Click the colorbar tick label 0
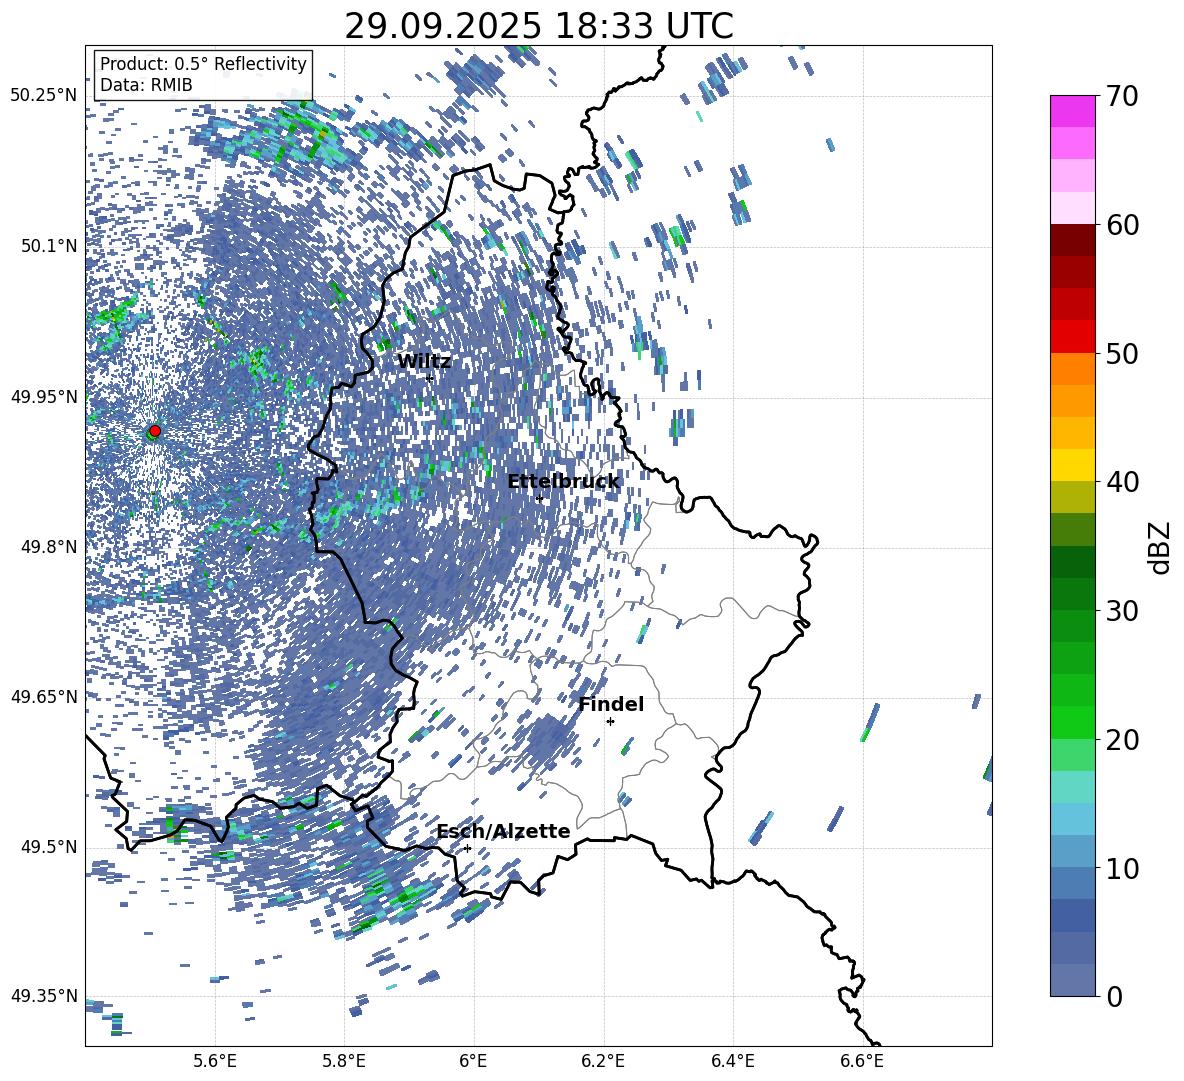The width and height of the screenshot is (1184, 1081). (x=1114, y=996)
